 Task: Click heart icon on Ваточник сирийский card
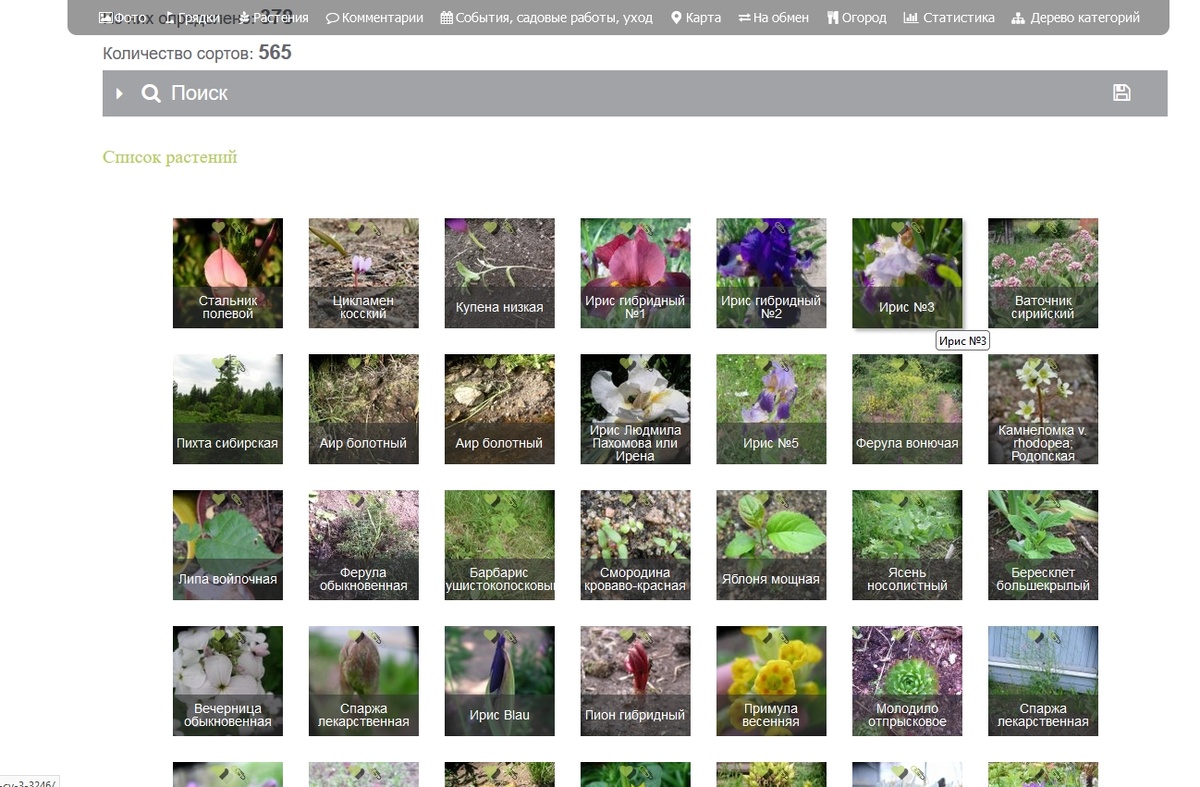1034,227
